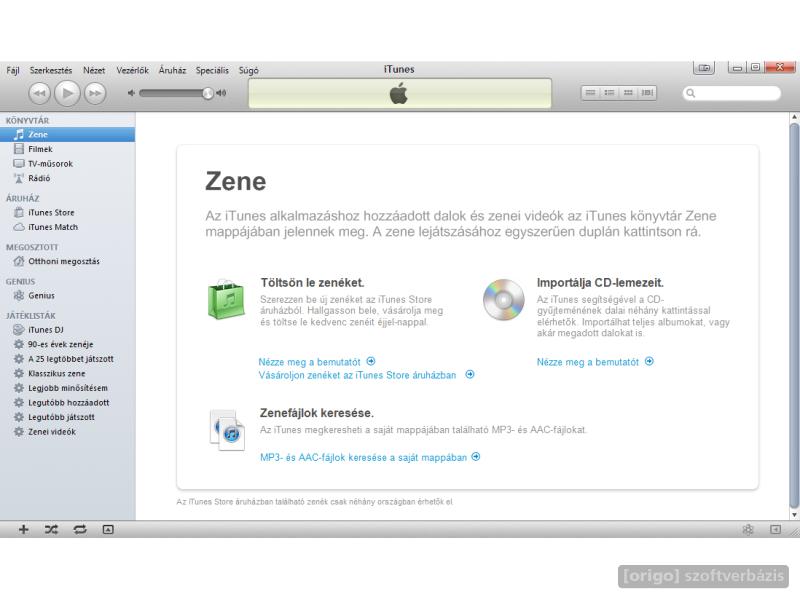Switch to Cover Flow view
The image size is (800, 600).
point(647,93)
